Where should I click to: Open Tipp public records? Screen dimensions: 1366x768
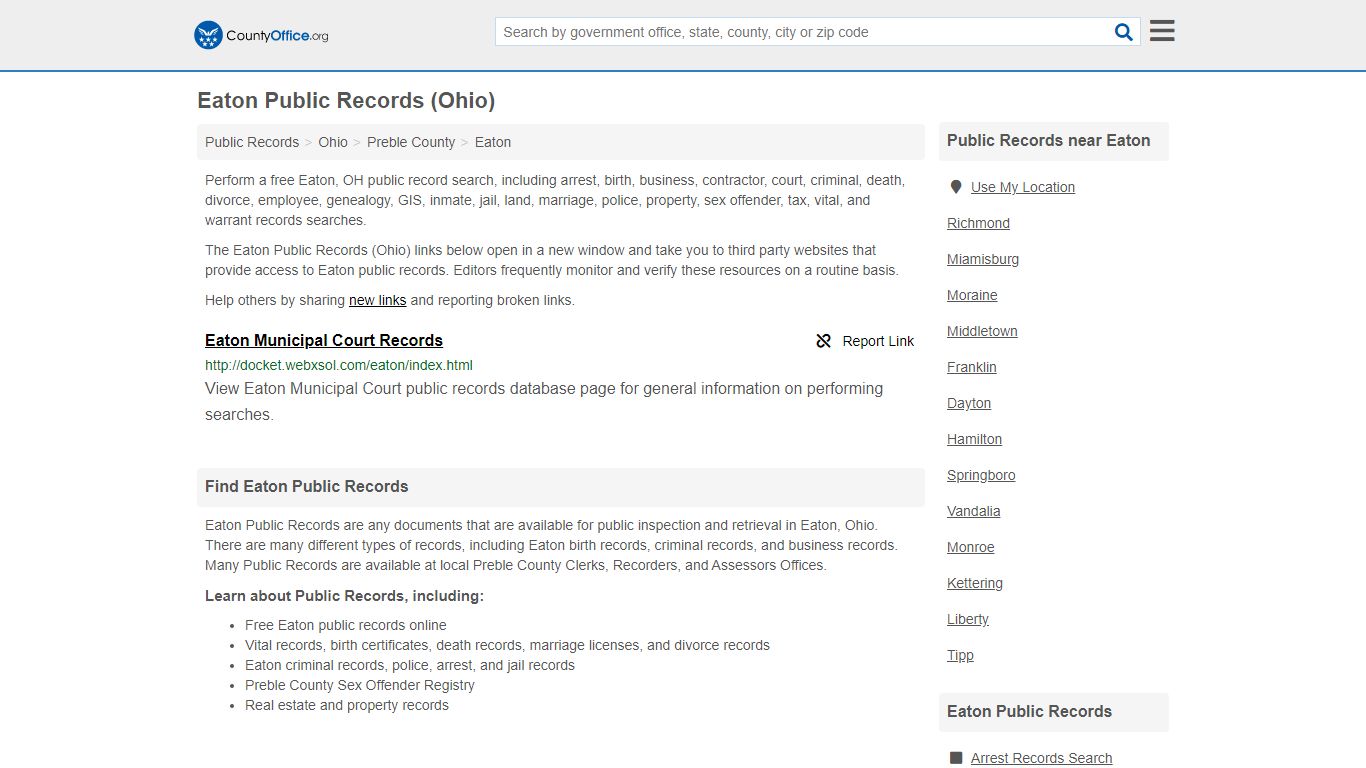tap(960, 655)
